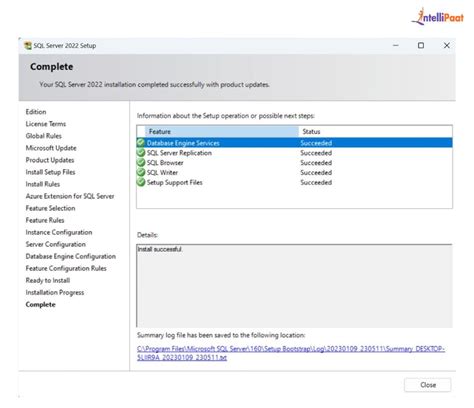Click the SQL Server Setup title bar icon

(28, 46)
